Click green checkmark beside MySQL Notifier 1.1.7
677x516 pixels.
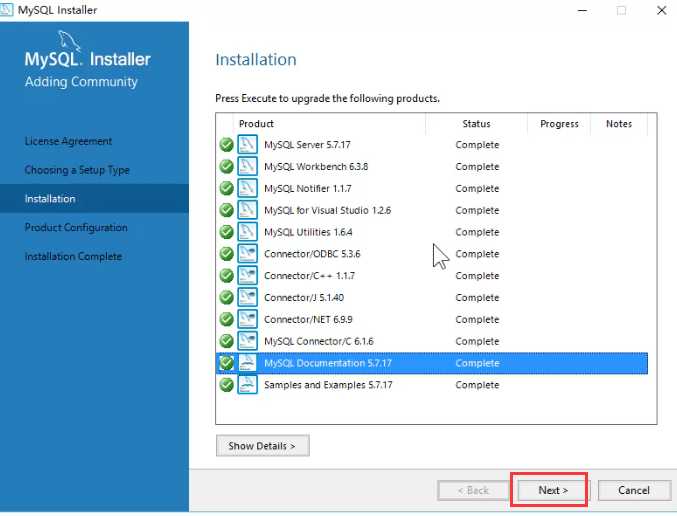(x=227, y=188)
